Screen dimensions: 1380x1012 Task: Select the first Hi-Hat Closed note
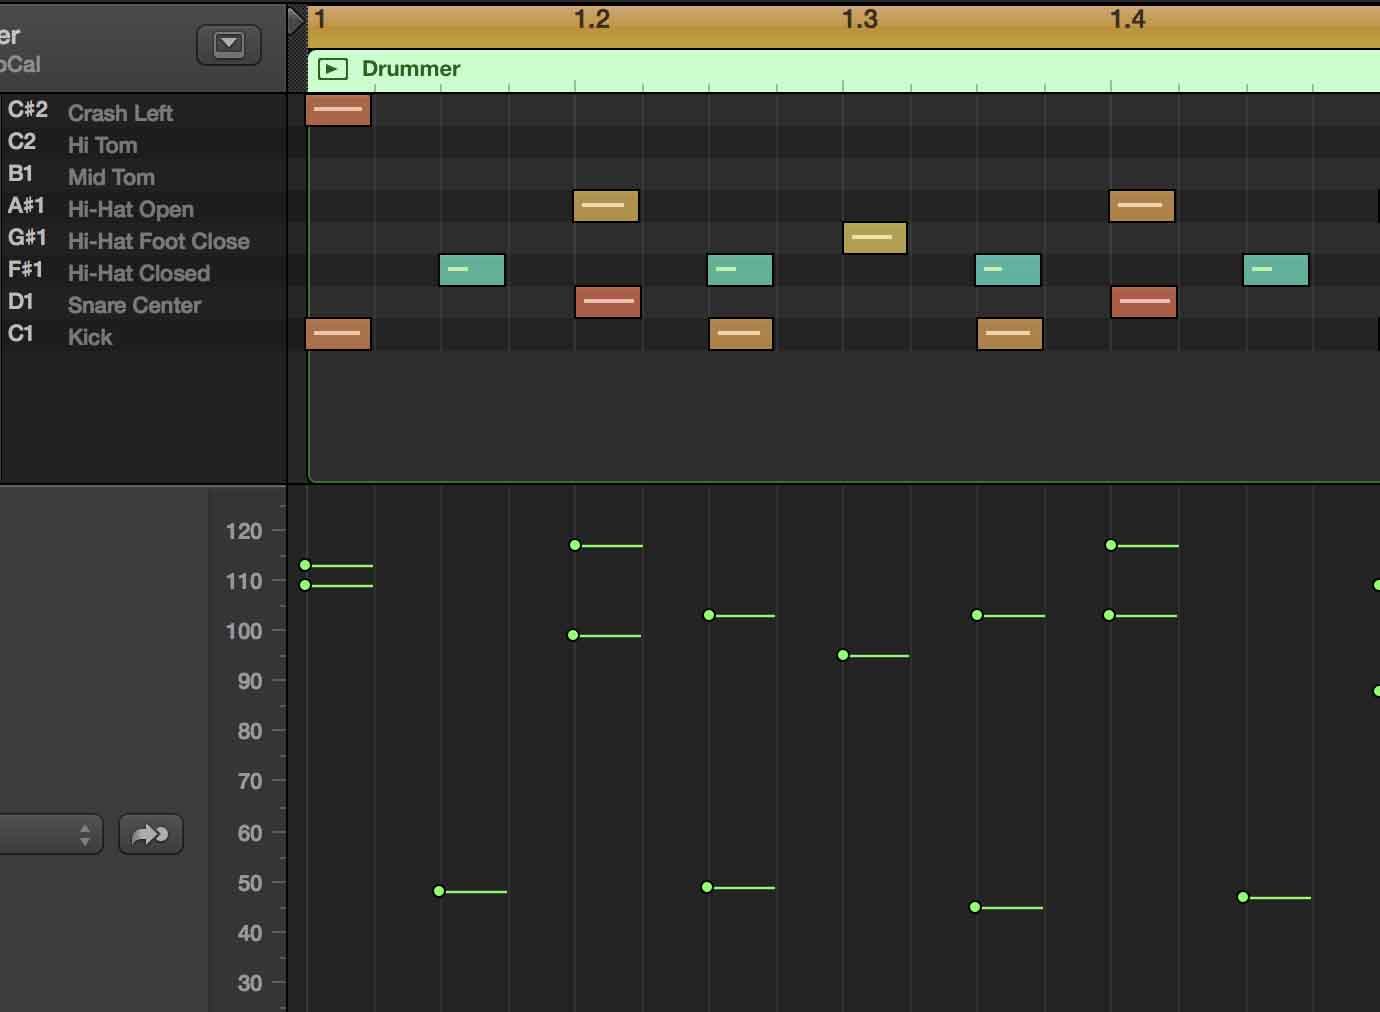[x=472, y=270]
